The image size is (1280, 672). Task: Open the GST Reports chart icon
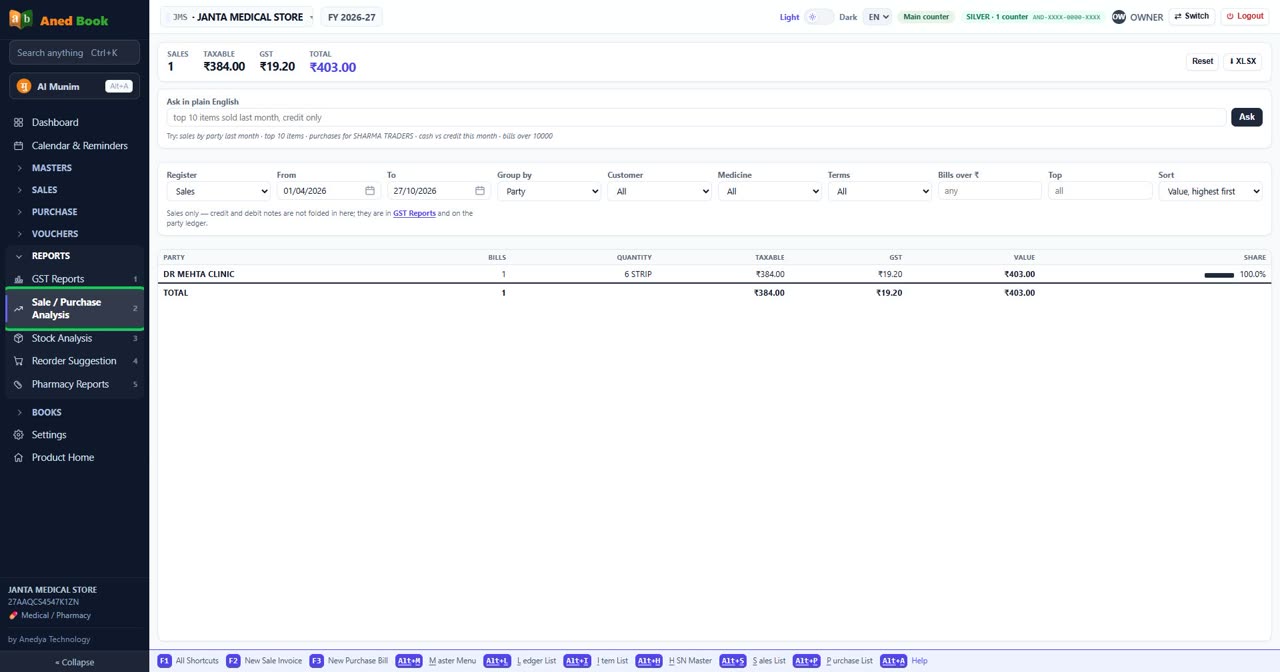(18, 279)
